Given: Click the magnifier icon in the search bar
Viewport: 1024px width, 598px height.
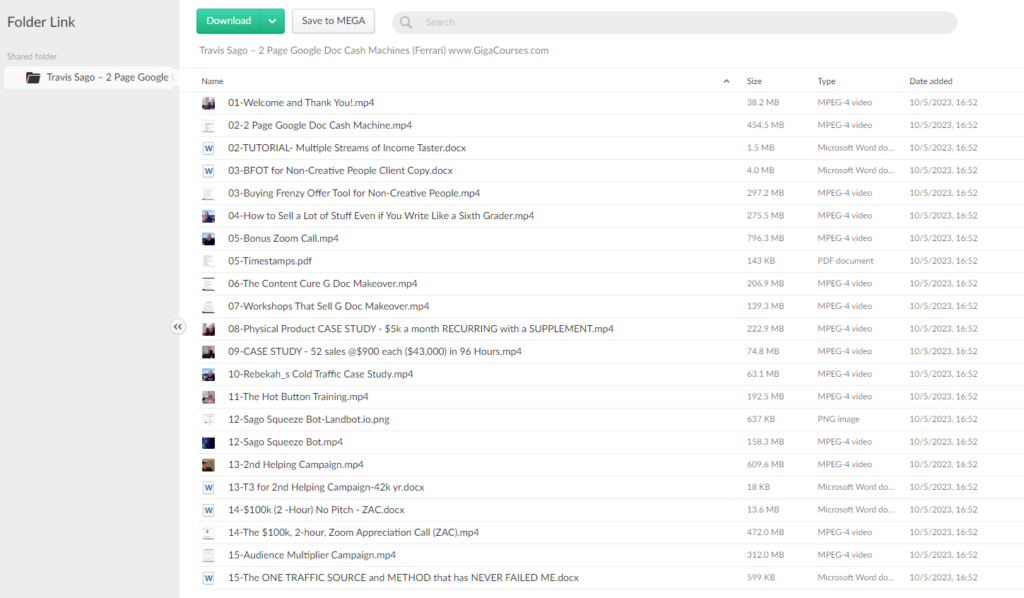Looking at the screenshot, I should pyautogui.click(x=404, y=21).
